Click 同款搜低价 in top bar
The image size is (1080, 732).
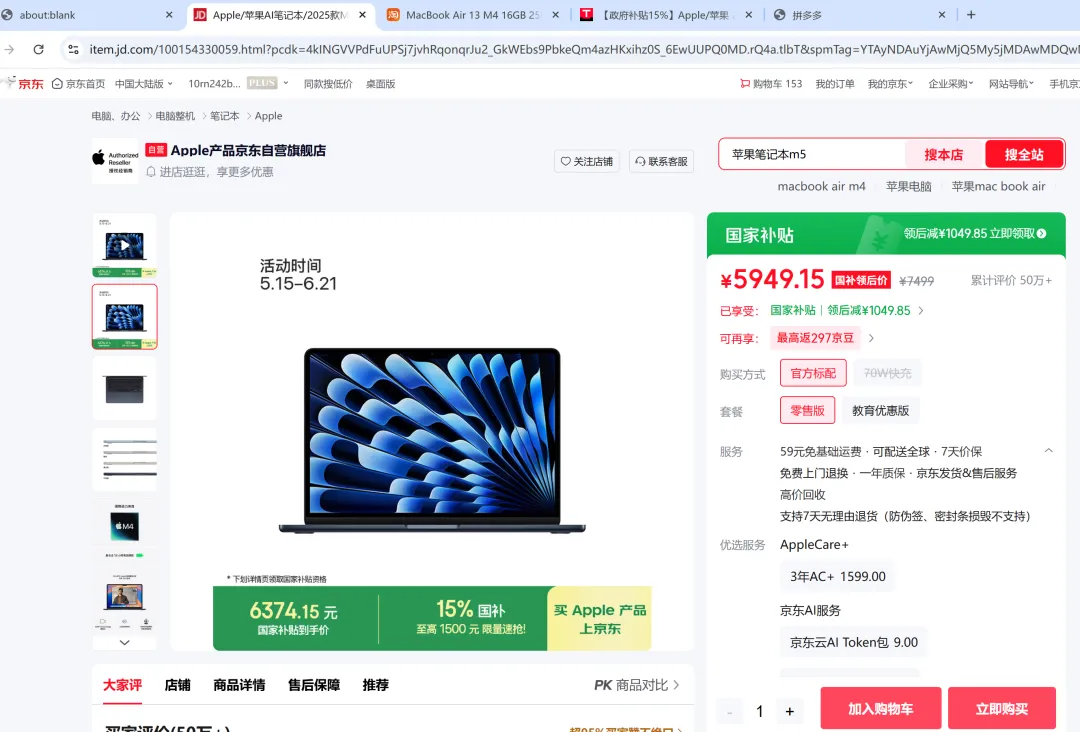[328, 84]
